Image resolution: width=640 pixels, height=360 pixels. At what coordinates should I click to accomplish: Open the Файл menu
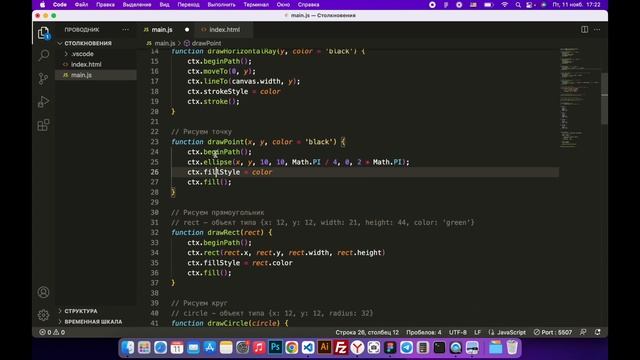pos(81,5)
